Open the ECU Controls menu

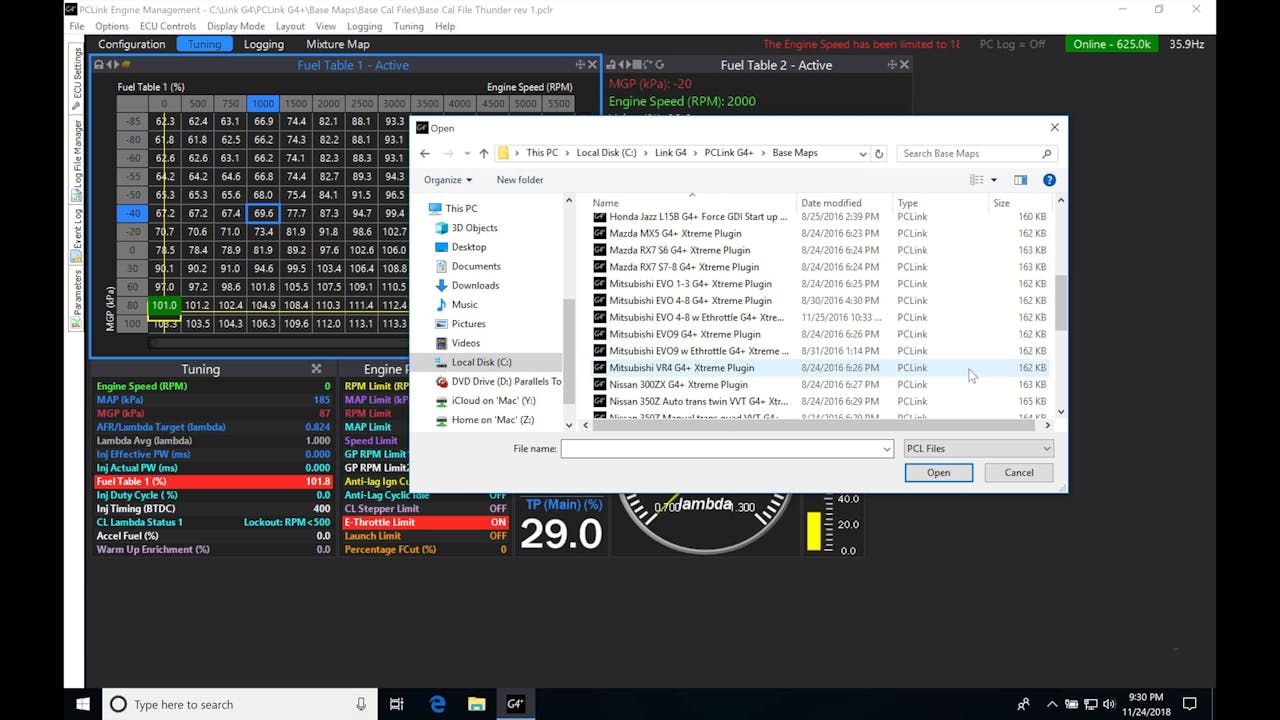point(168,26)
